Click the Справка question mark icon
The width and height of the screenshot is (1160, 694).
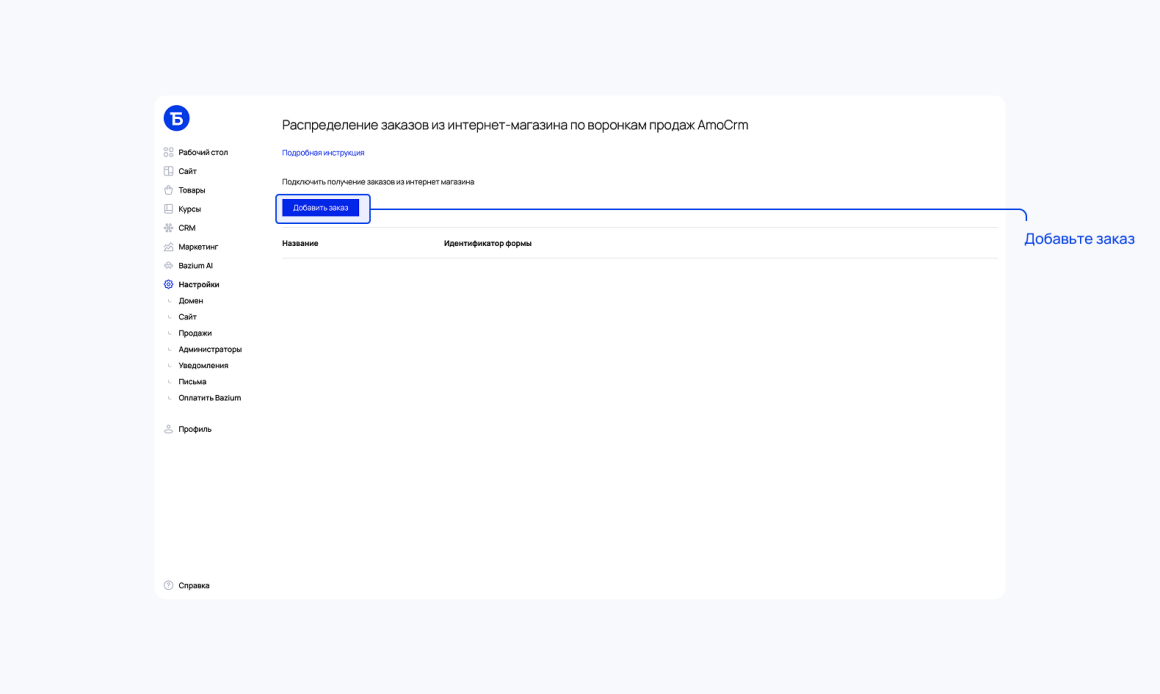(169, 585)
